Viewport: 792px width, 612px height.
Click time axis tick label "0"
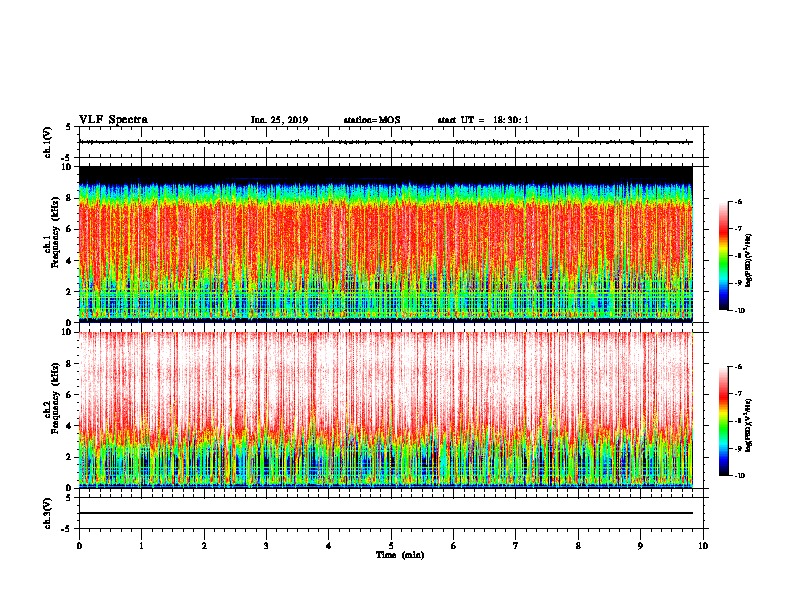coord(79,546)
